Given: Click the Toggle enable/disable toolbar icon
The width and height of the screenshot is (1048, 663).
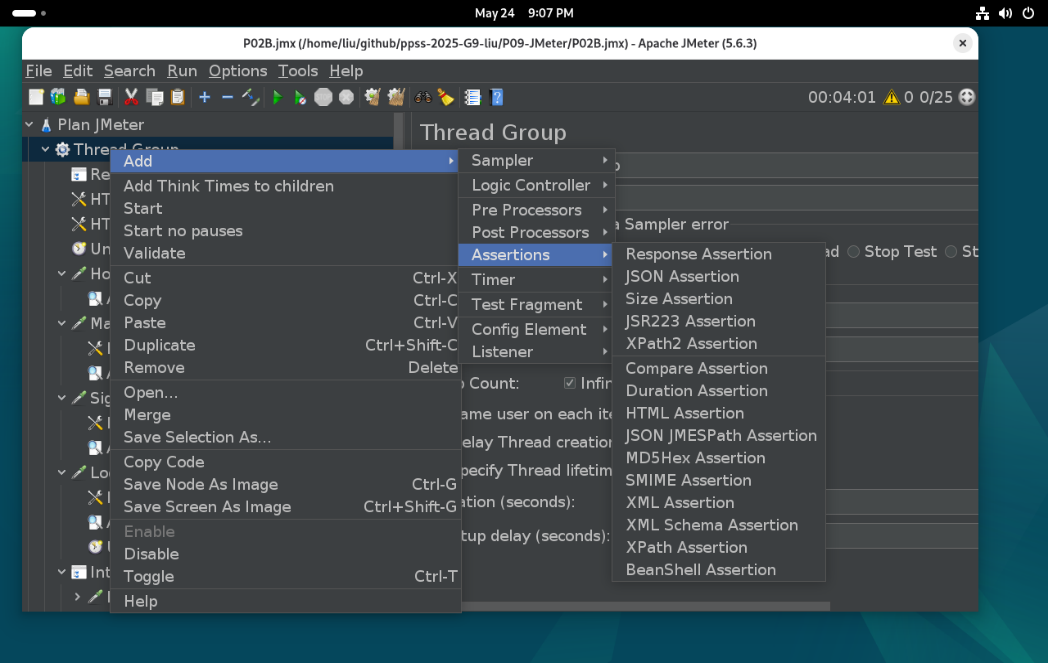Looking at the screenshot, I should click(251, 98).
